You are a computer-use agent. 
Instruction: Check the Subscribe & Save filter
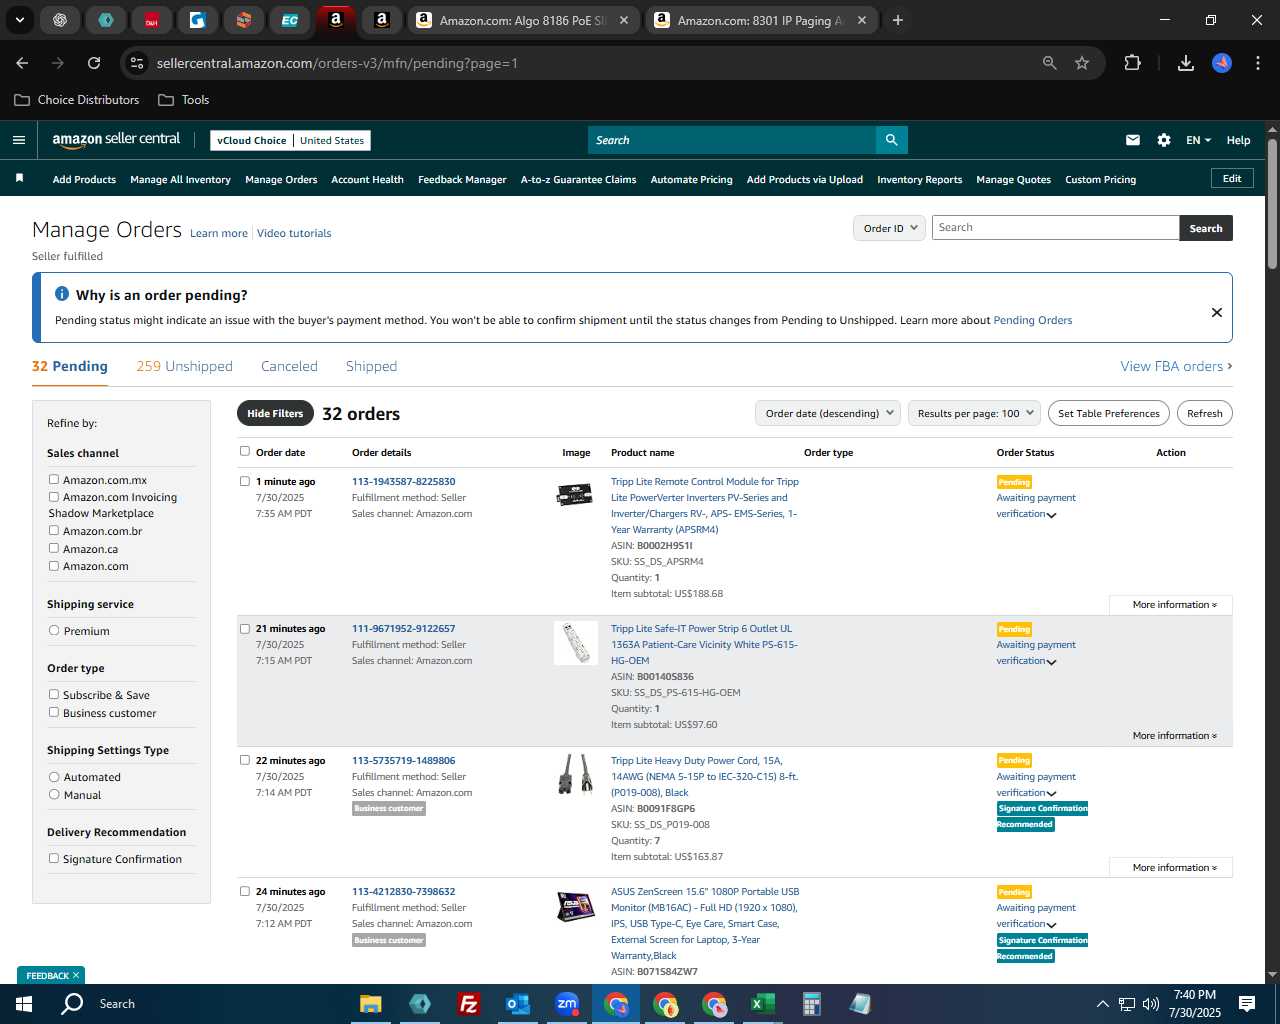coord(54,694)
